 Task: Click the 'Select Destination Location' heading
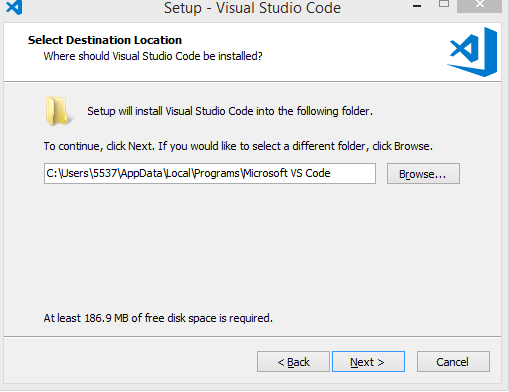(x=105, y=40)
